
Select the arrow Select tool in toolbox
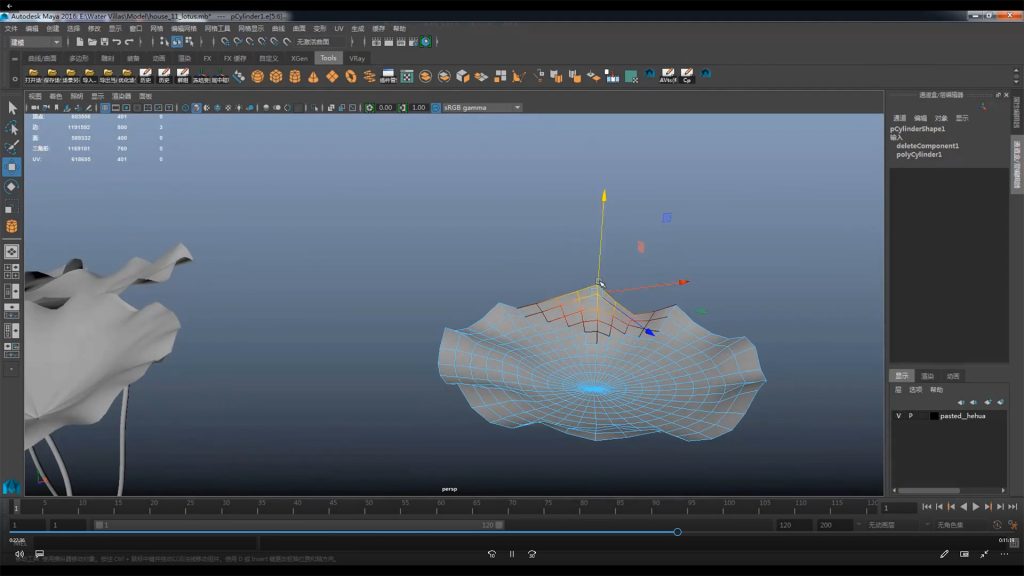coord(12,108)
